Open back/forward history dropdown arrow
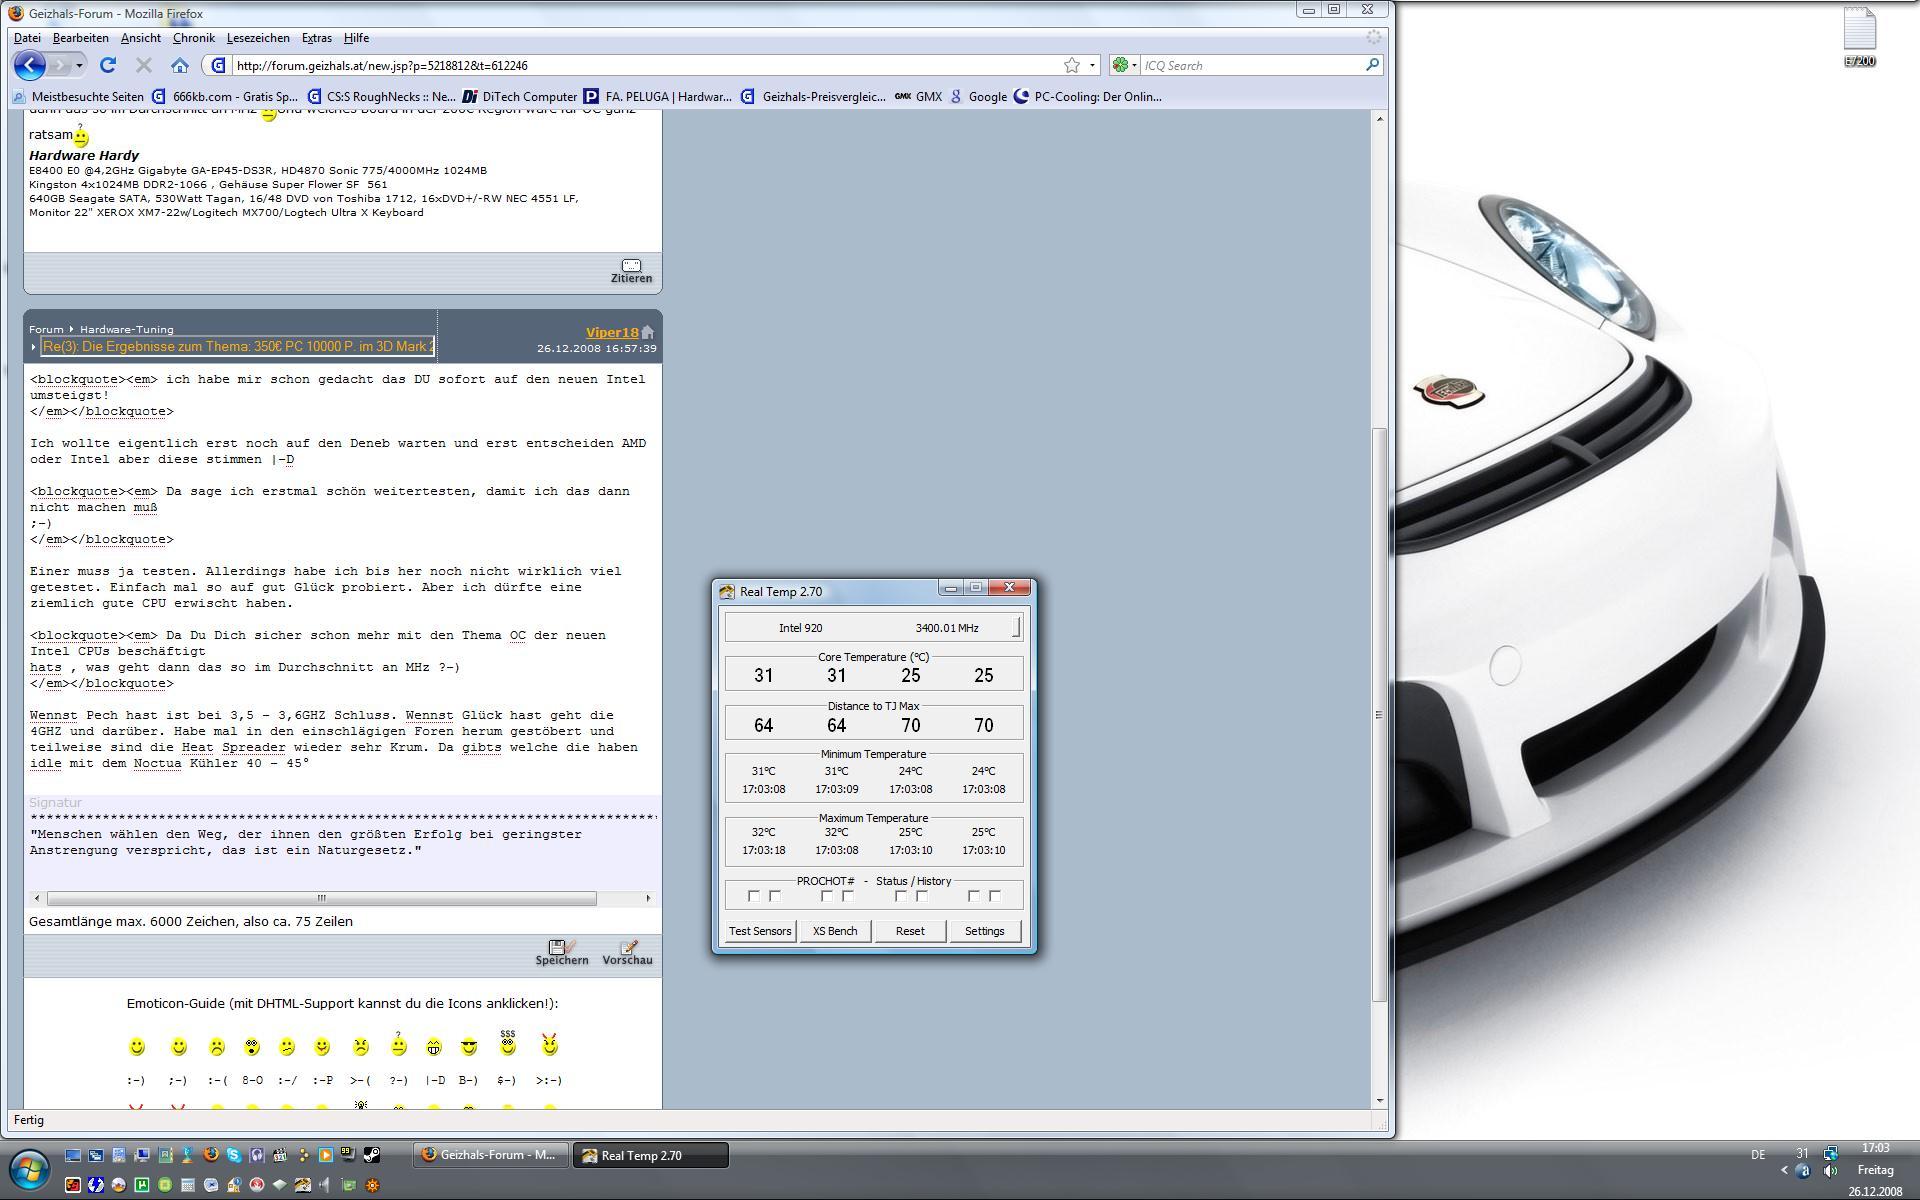The image size is (1920, 1200). tap(79, 65)
